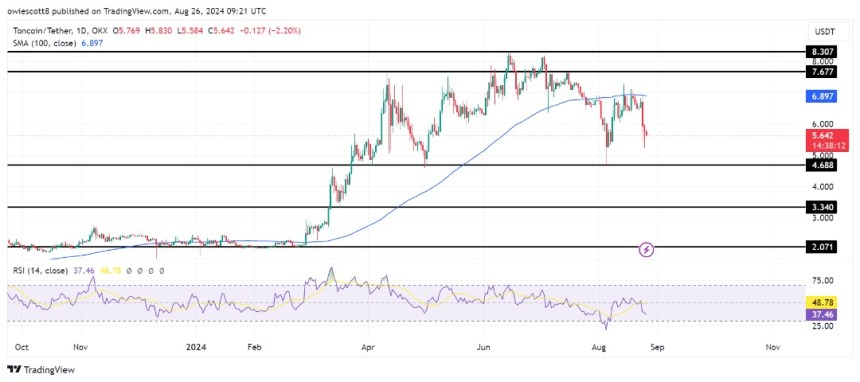Click the TradingView logo
The height and width of the screenshot is (382, 860).
coord(41,369)
